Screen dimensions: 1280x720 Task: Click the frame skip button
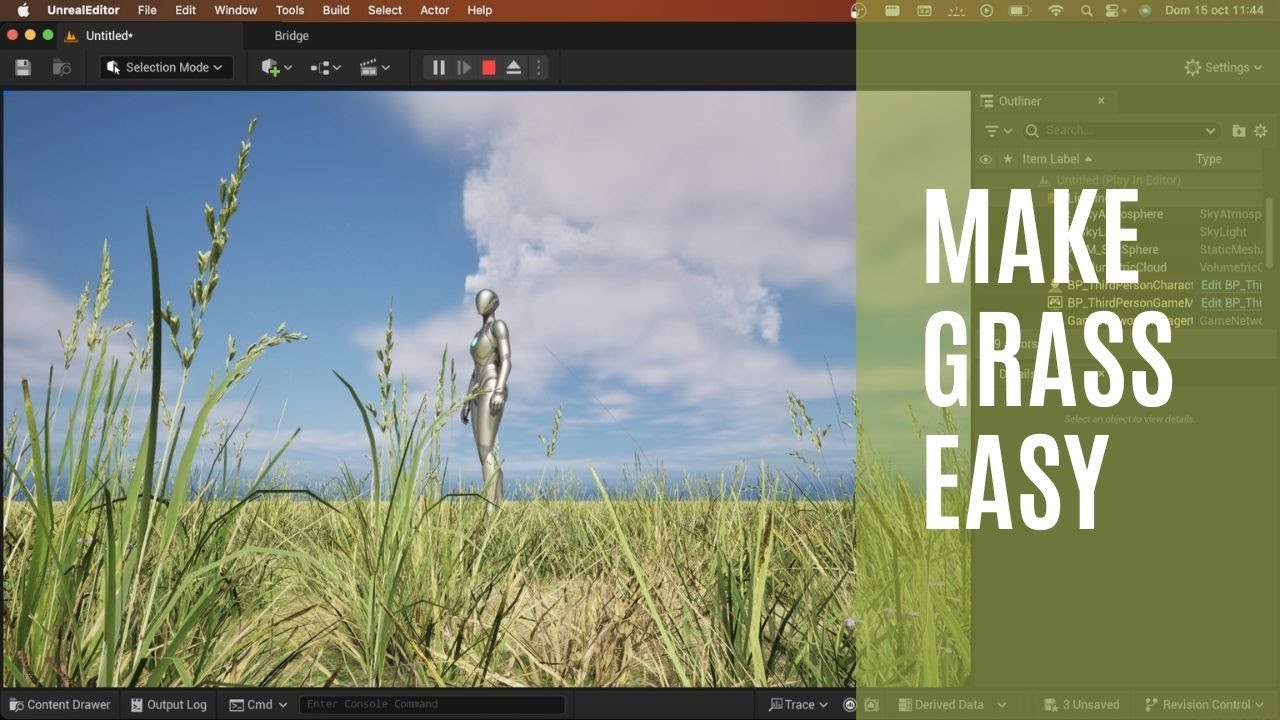pyautogui.click(x=464, y=67)
